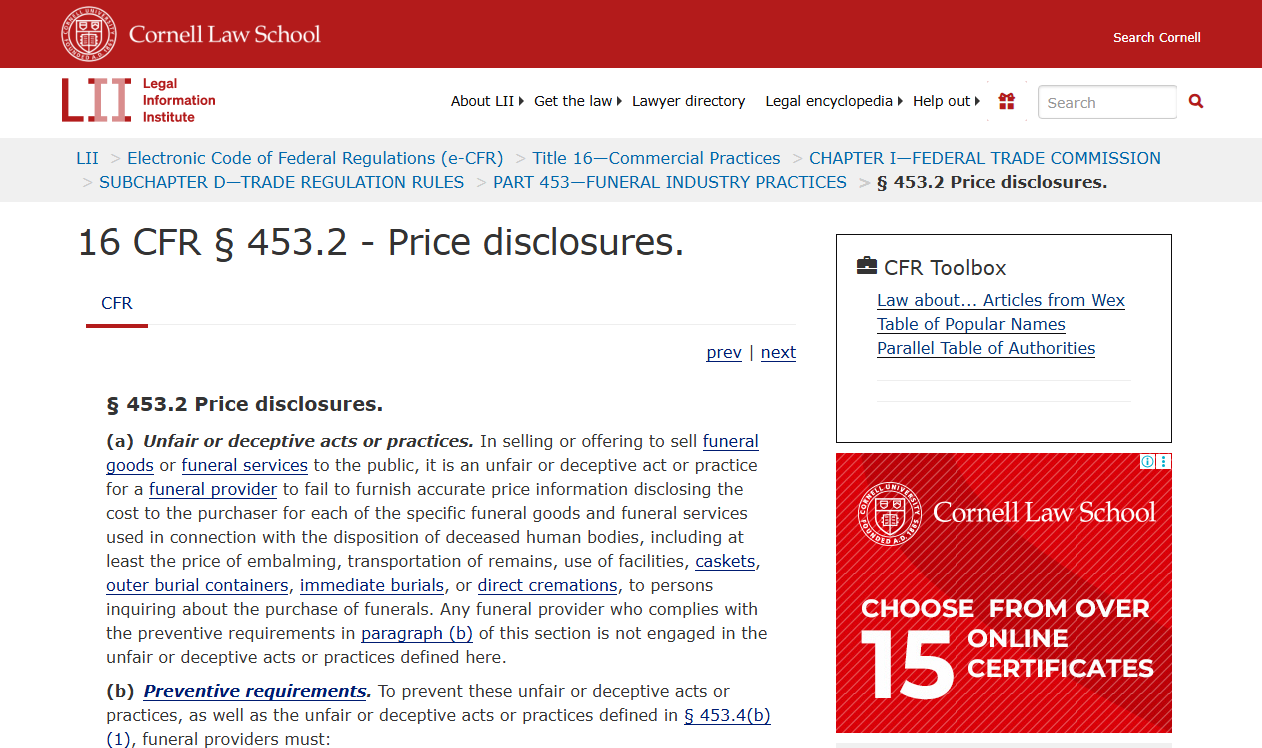
Task: Open the LII Legal Information Institute logo
Action: (x=139, y=100)
